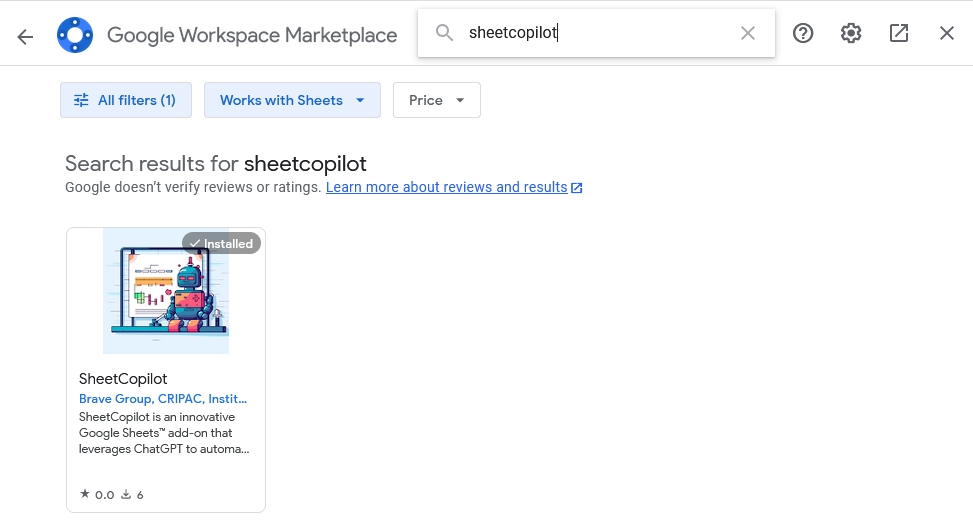
Task: Expand the Works with Sheets dropdown
Action: pos(292,100)
